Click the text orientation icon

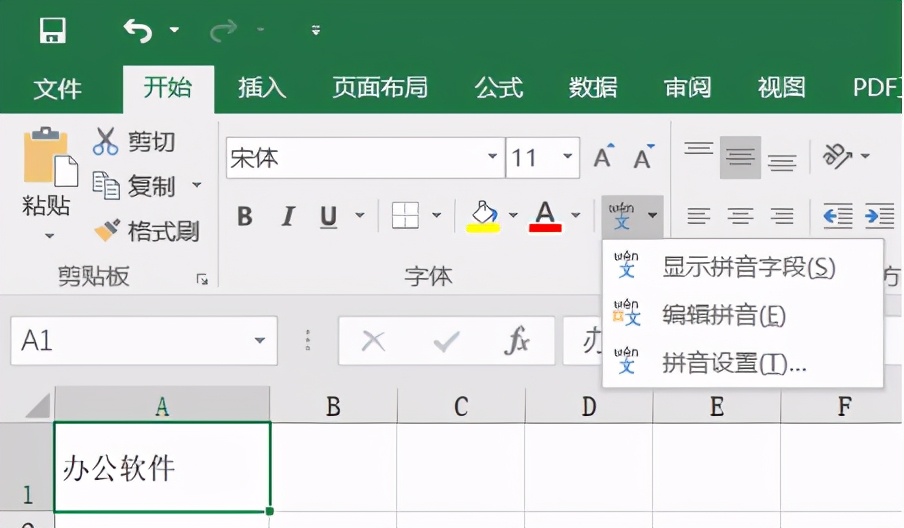[x=837, y=156]
